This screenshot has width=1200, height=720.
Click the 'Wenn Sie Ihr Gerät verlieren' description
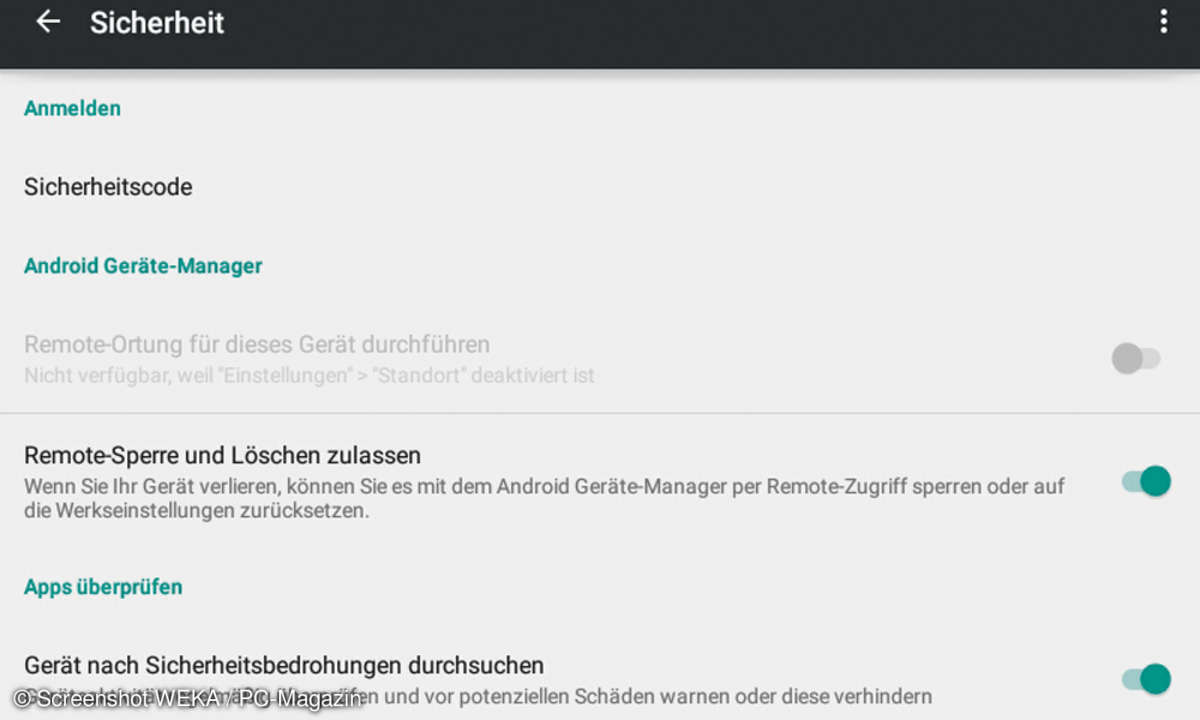point(544,498)
